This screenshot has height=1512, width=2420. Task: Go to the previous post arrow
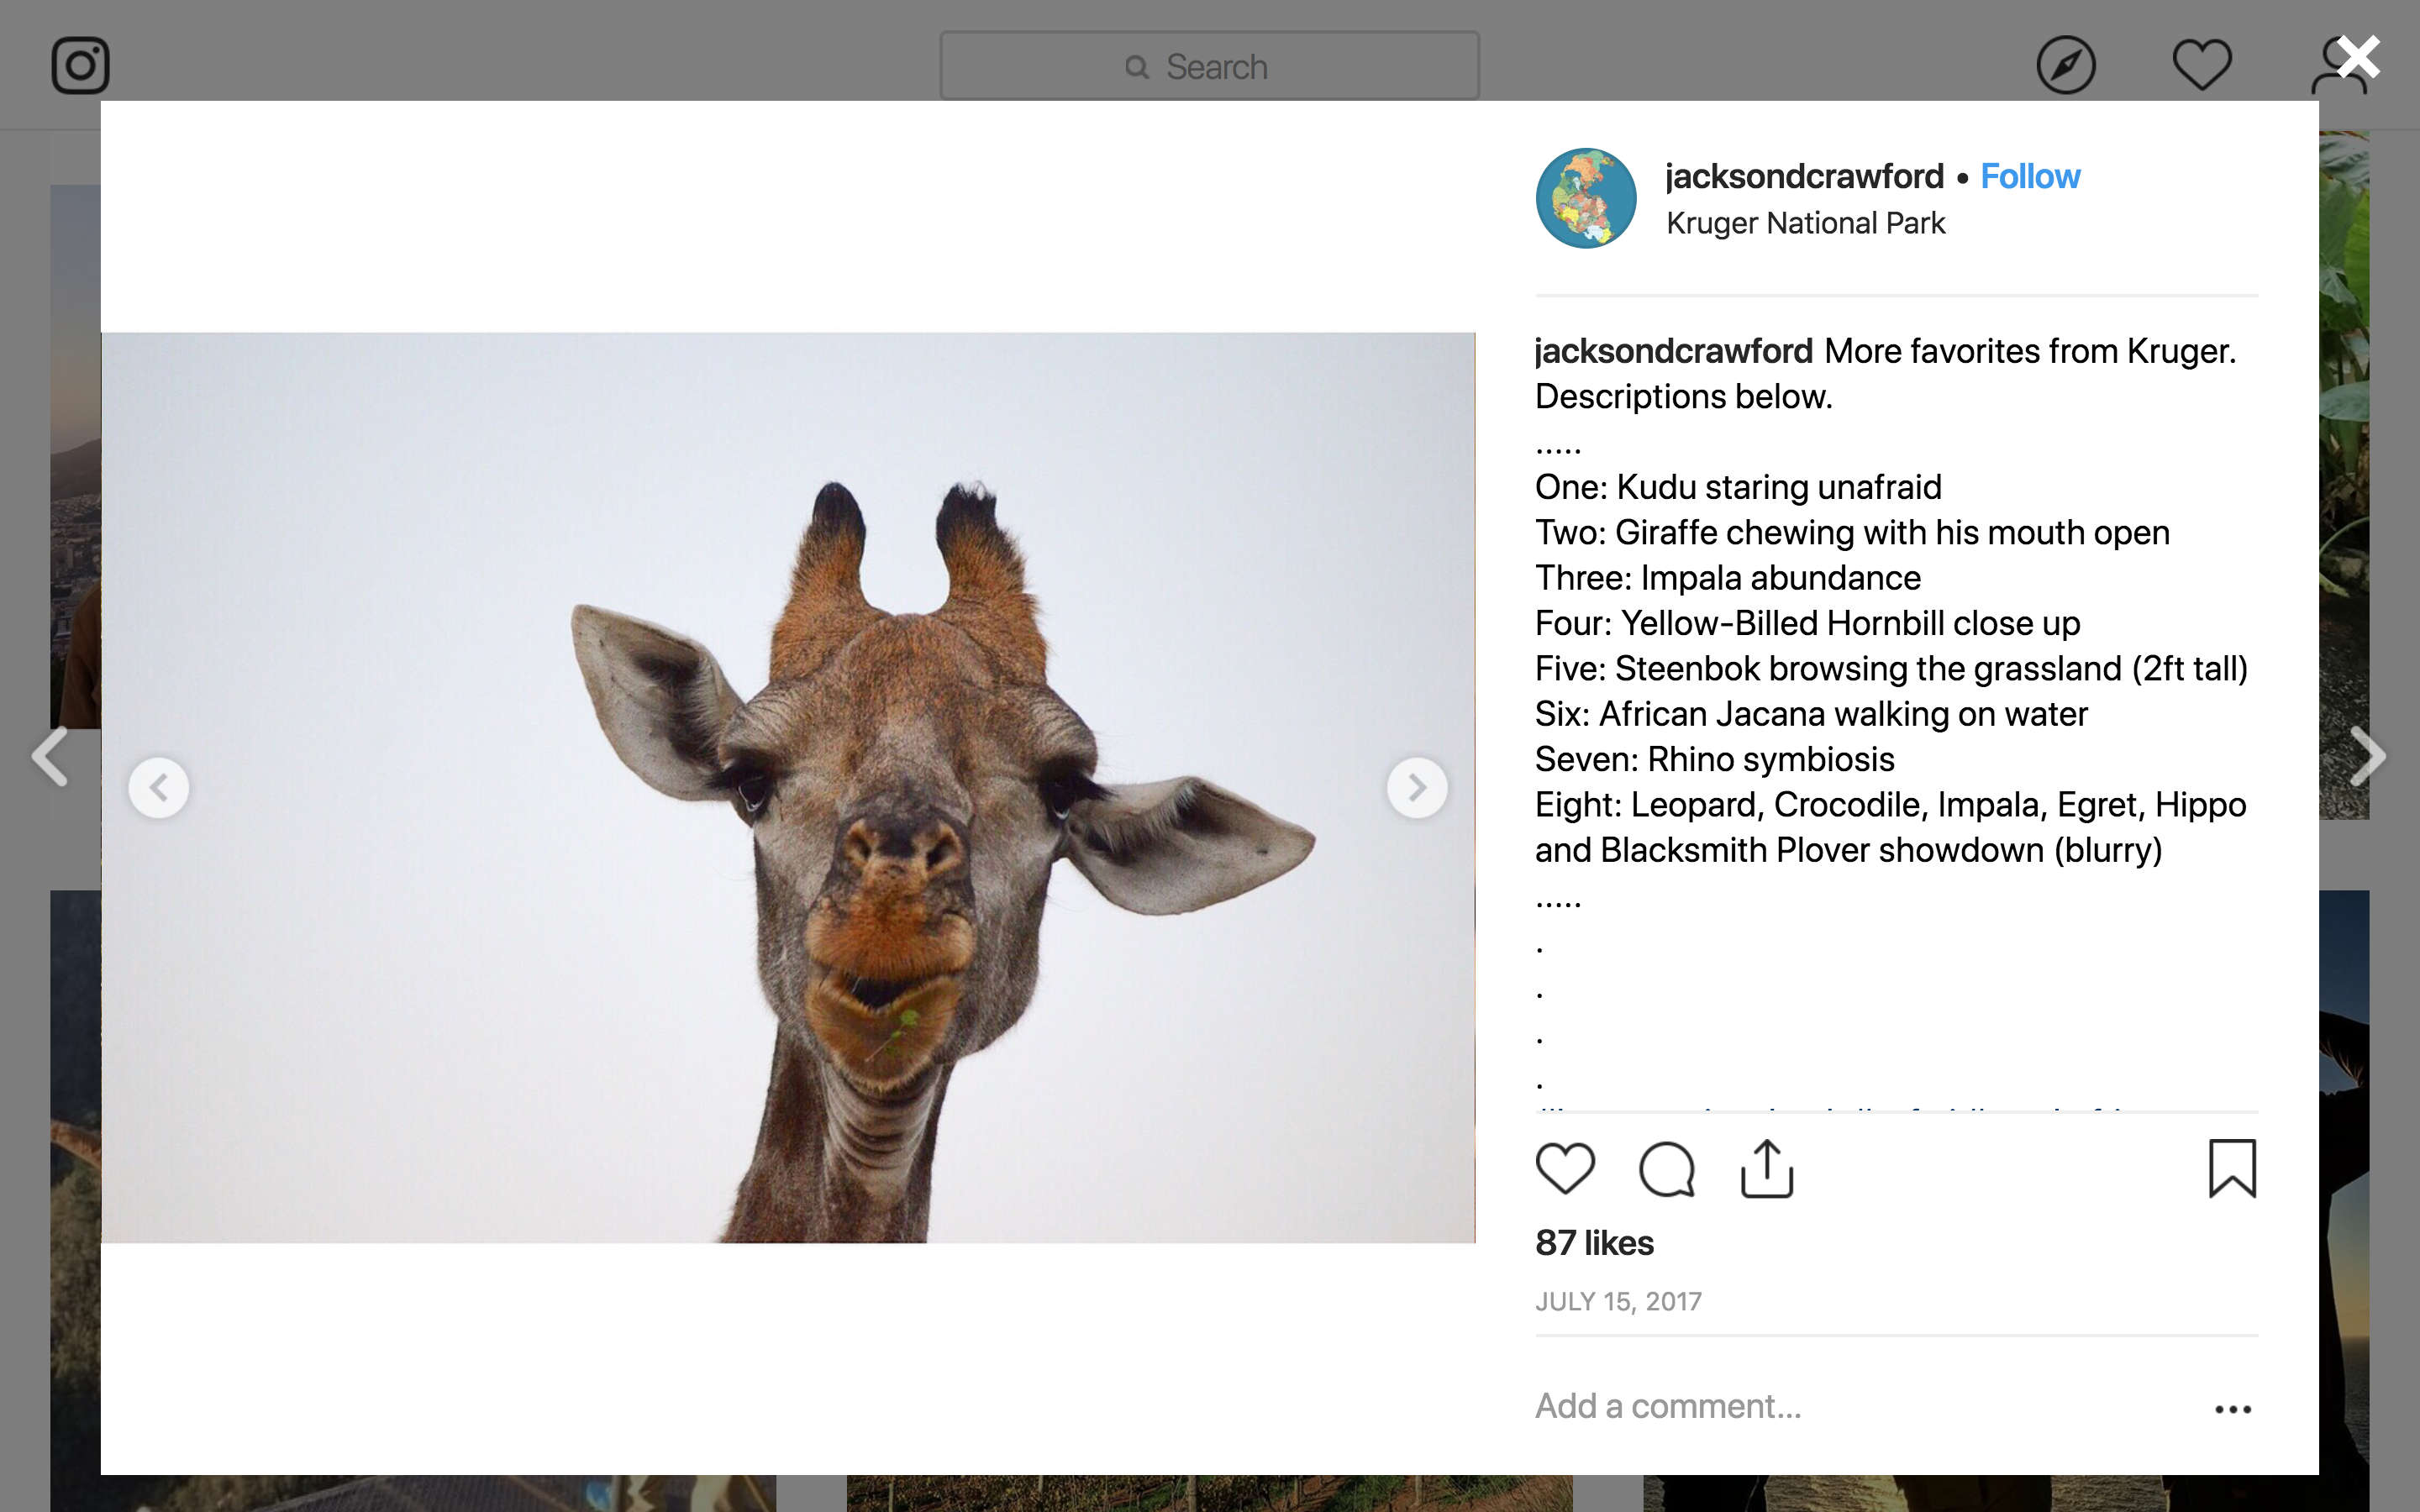[50, 756]
